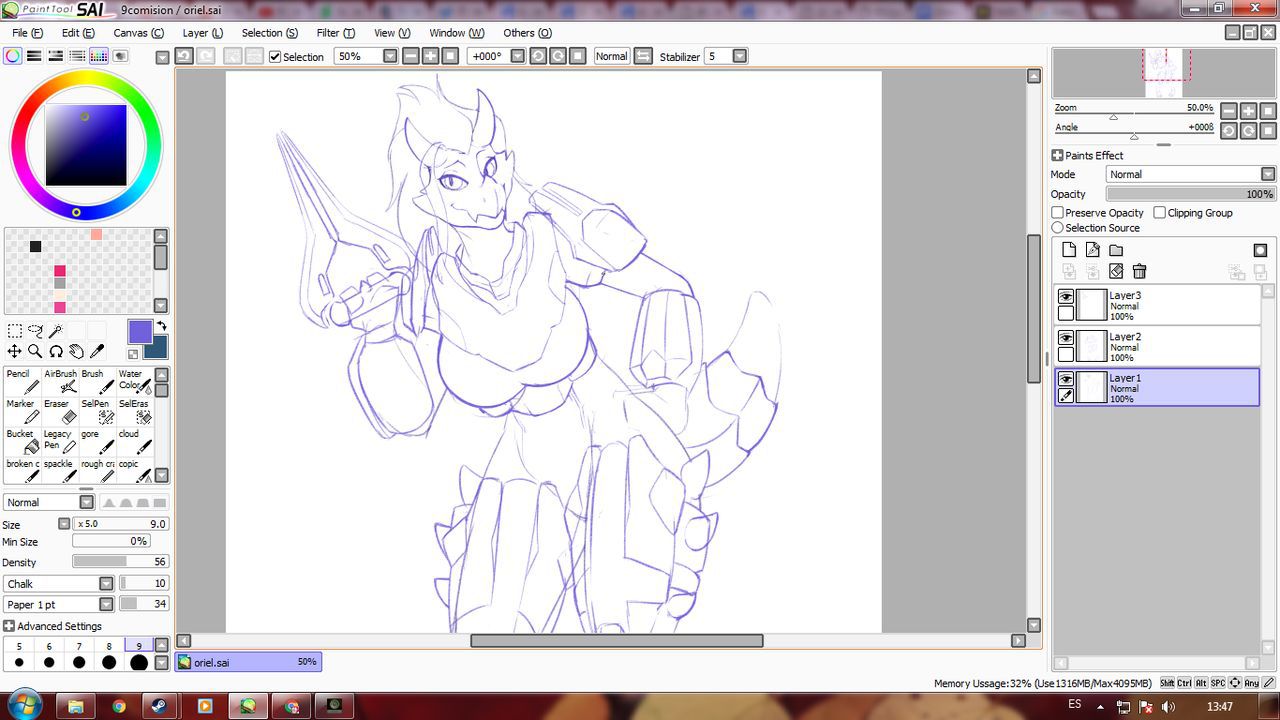Image resolution: width=1280 pixels, height=720 pixels.
Task: Open the Window menu
Action: pos(456,33)
